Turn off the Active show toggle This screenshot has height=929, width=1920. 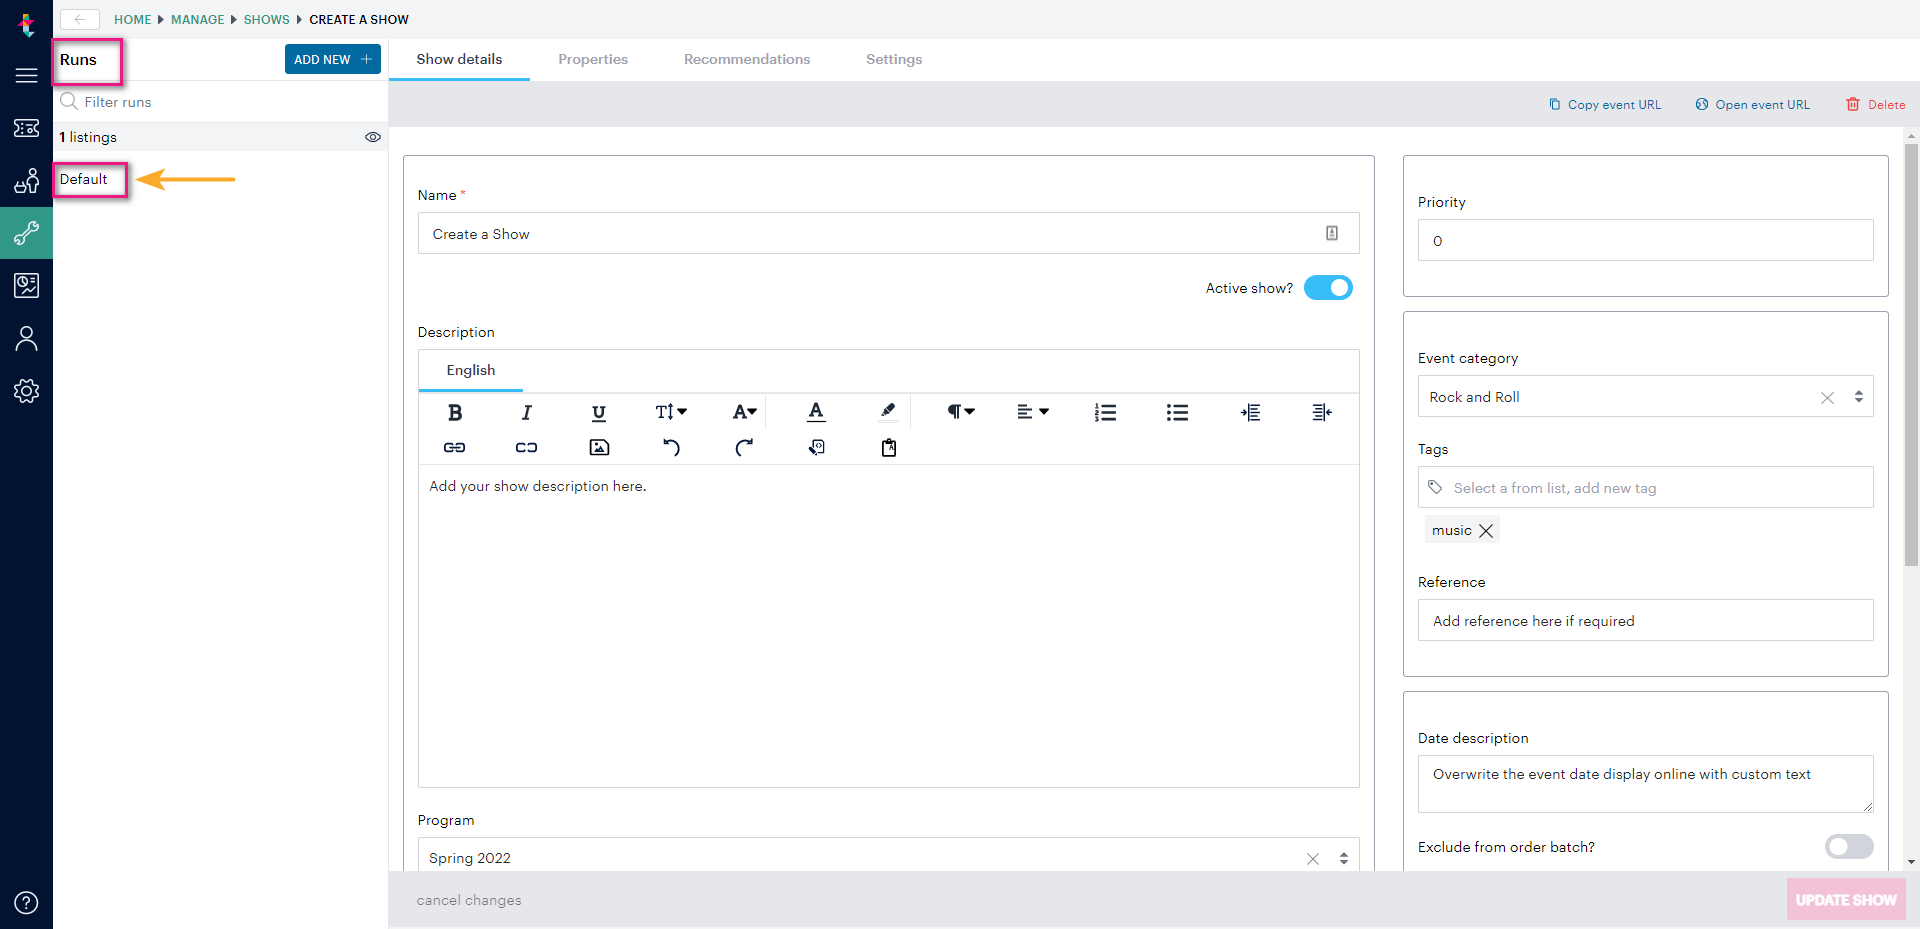click(x=1328, y=287)
